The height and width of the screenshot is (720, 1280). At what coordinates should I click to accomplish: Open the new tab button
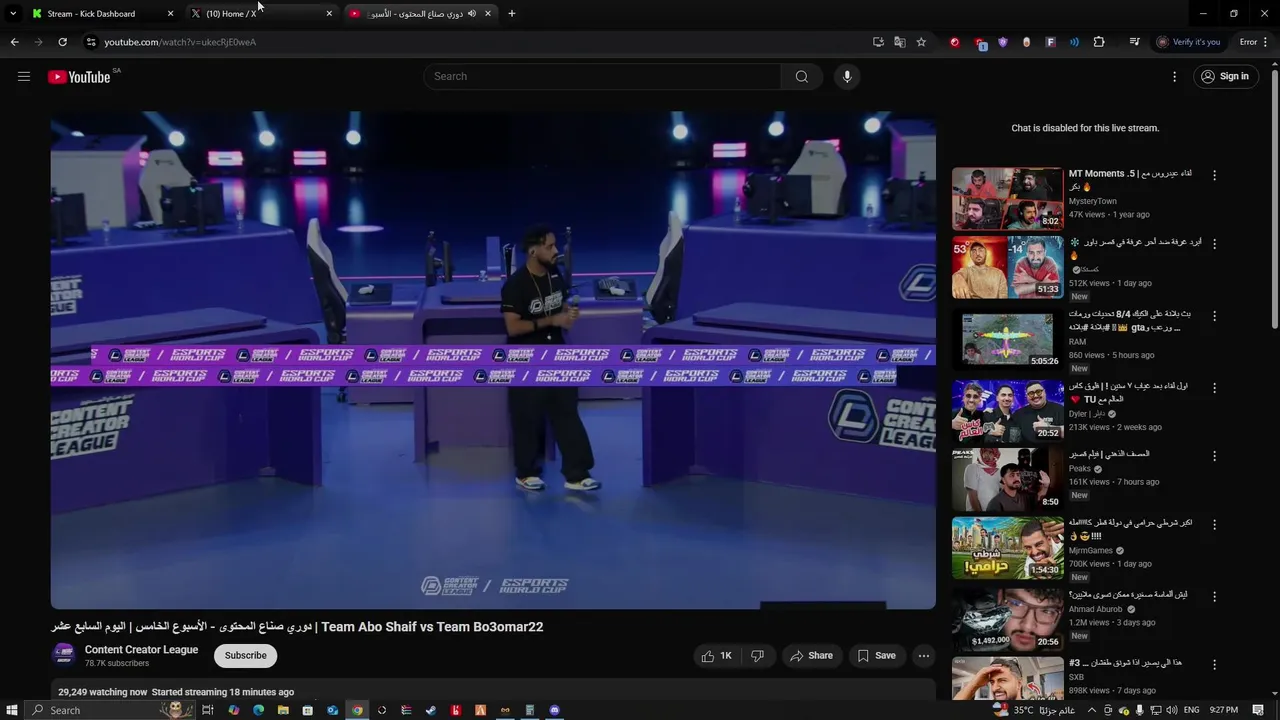[511, 13]
